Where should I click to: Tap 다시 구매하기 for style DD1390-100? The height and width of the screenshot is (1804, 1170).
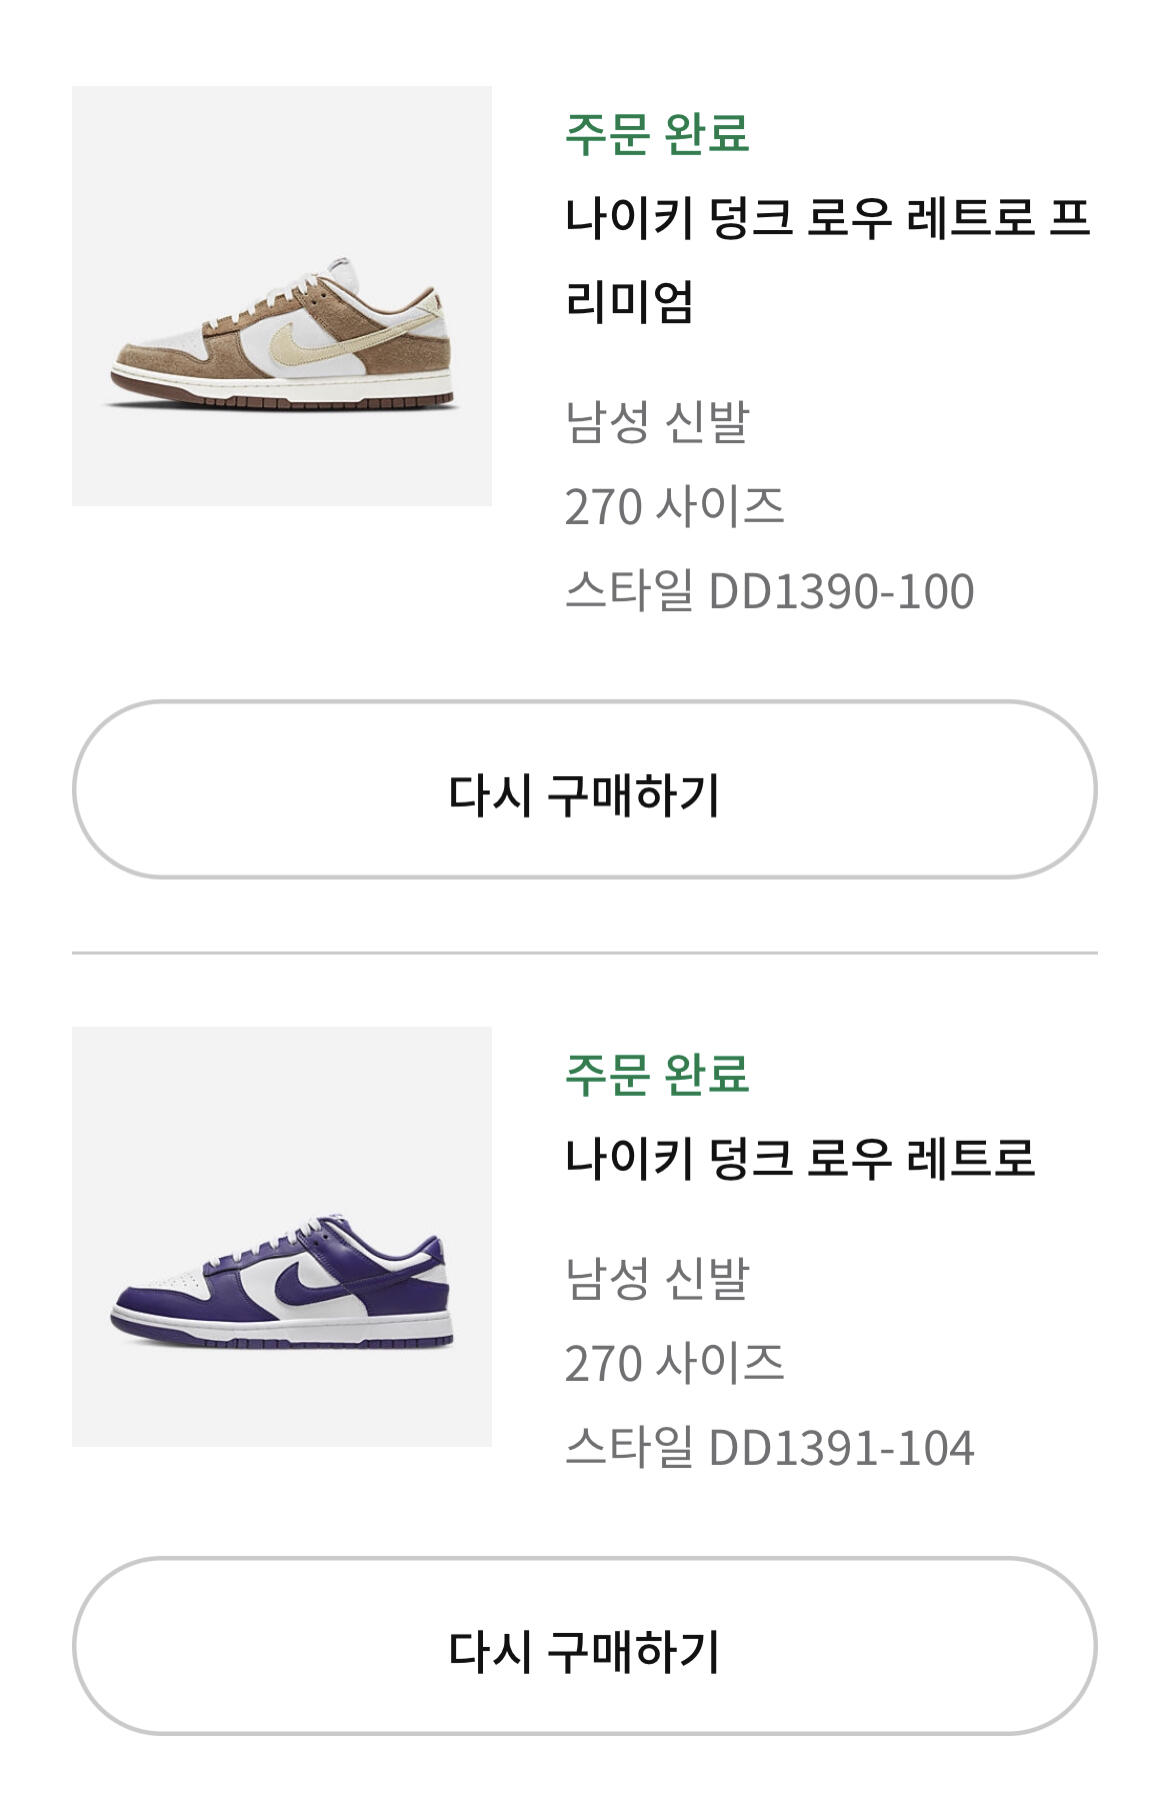coord(585,790)
